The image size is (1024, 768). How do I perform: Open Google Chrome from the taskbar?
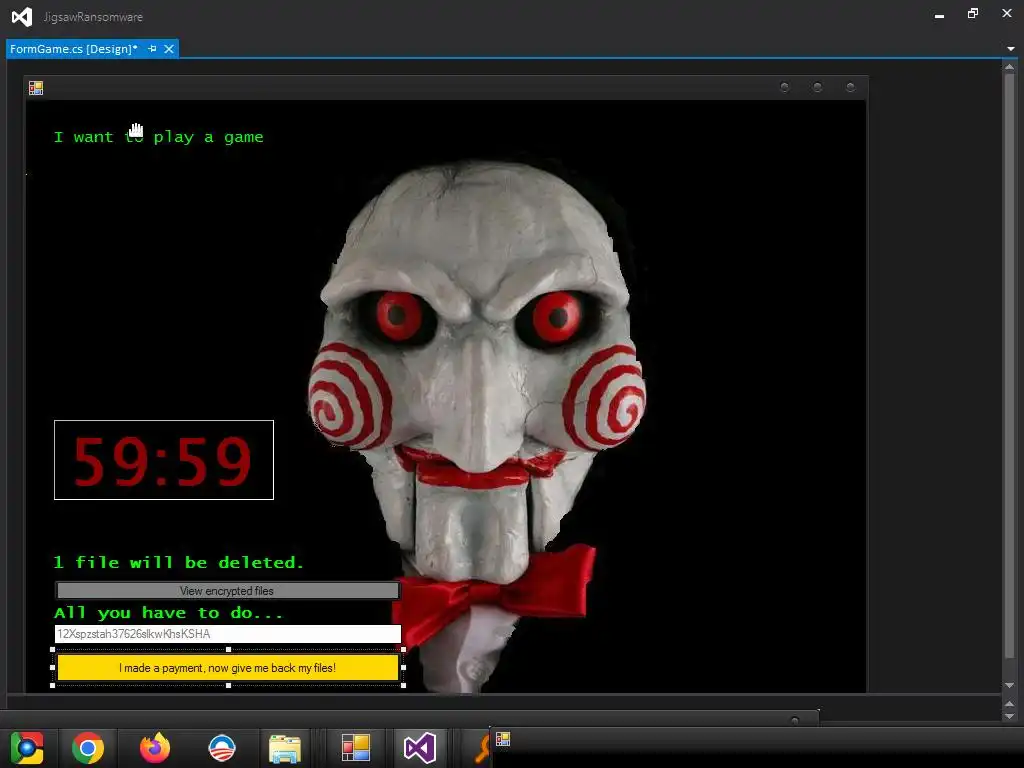click(88, 748)
